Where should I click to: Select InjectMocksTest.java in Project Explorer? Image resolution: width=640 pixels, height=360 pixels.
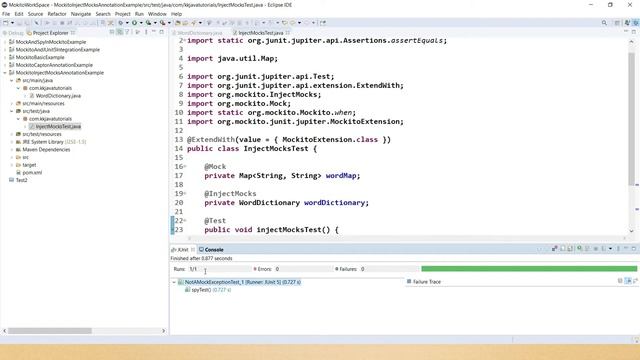(58, 127)
